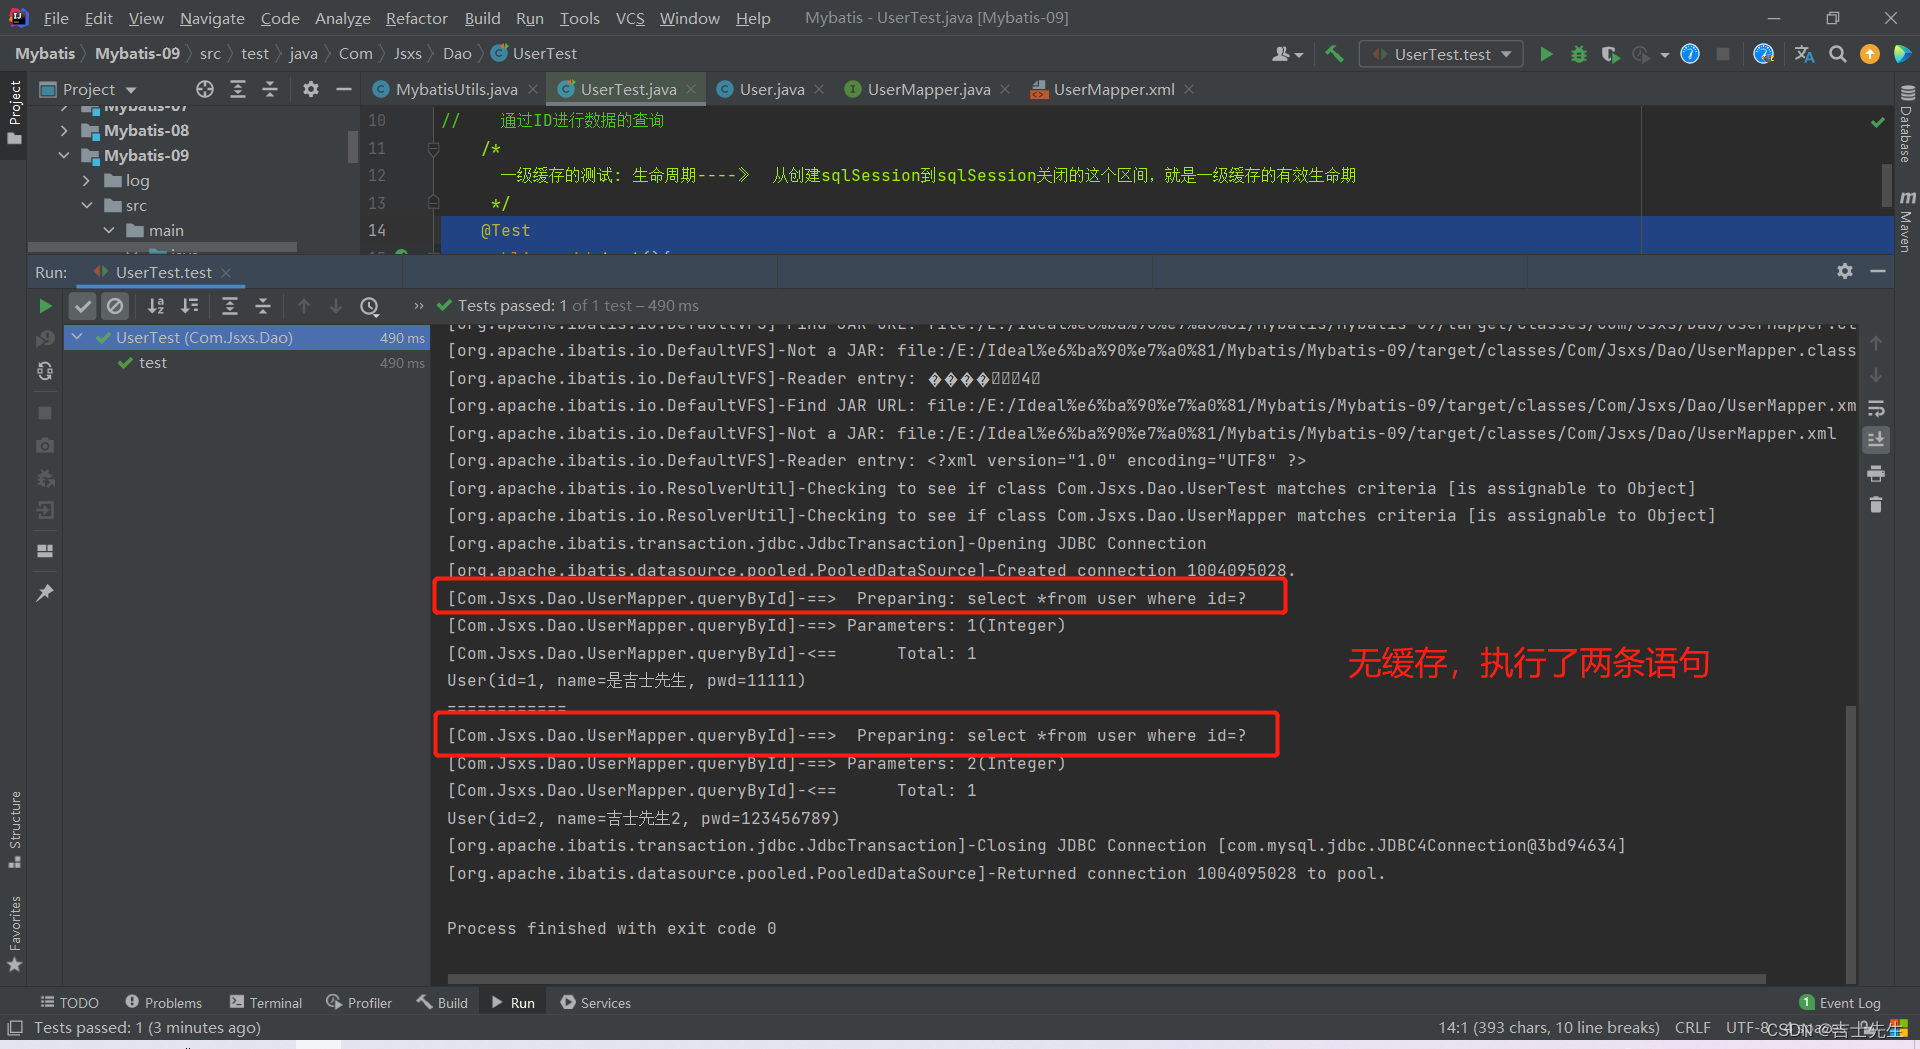Switch to MybatisUtils.java tab
Viewport: 1920px width, 1049px height.
(456, 89)
